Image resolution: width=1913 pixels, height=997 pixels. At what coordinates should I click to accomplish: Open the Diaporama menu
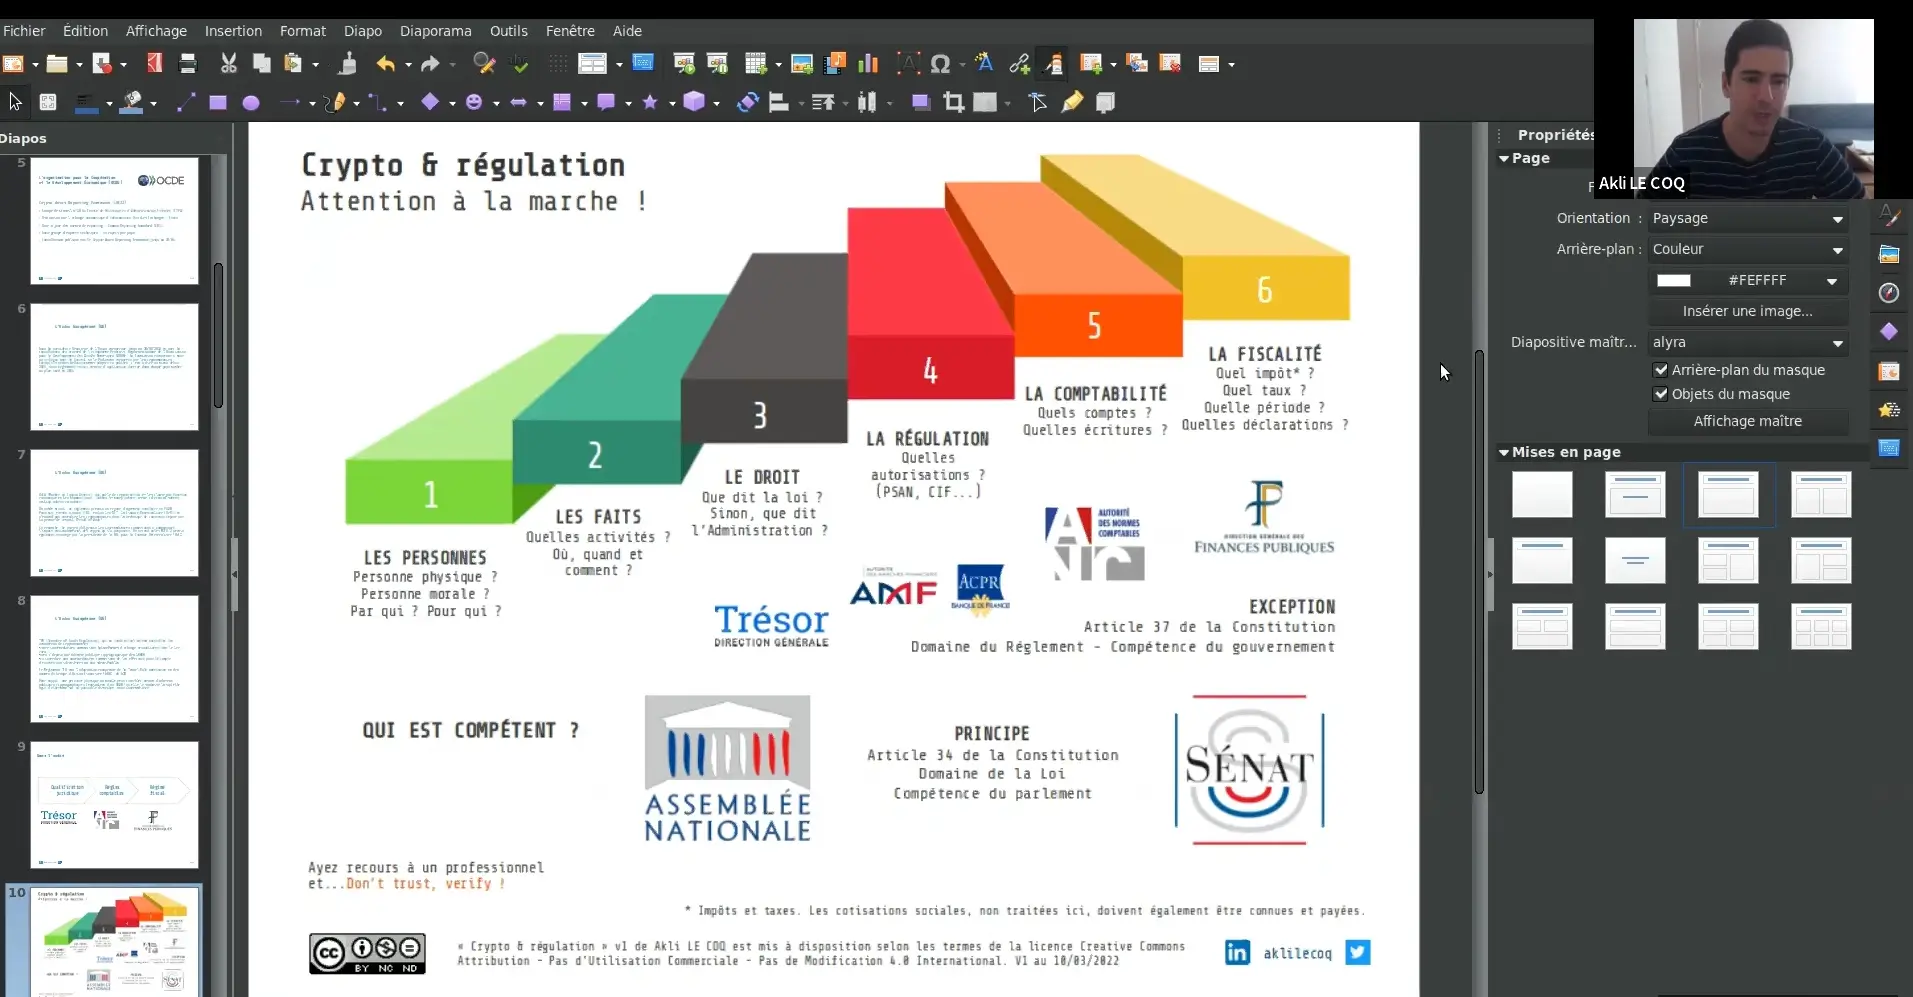(x=435, y=31)
